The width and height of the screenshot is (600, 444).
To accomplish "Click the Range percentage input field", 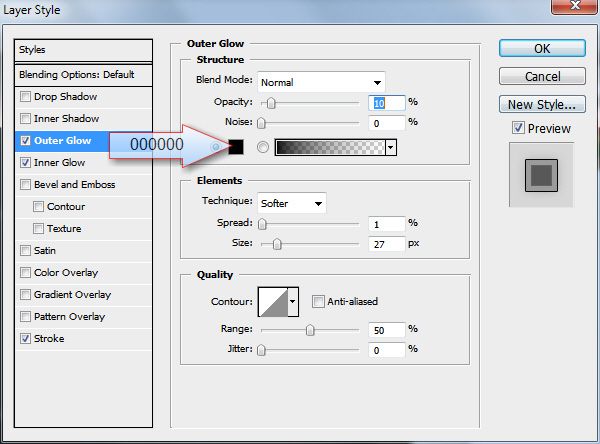I will pyautogui.click(x=386, y=330).
